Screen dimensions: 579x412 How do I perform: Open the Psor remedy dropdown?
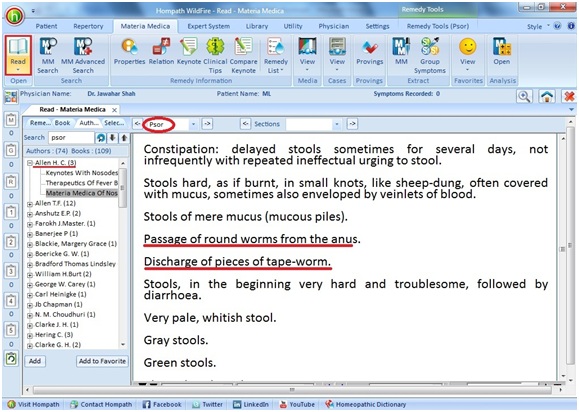tap(193, 124)
